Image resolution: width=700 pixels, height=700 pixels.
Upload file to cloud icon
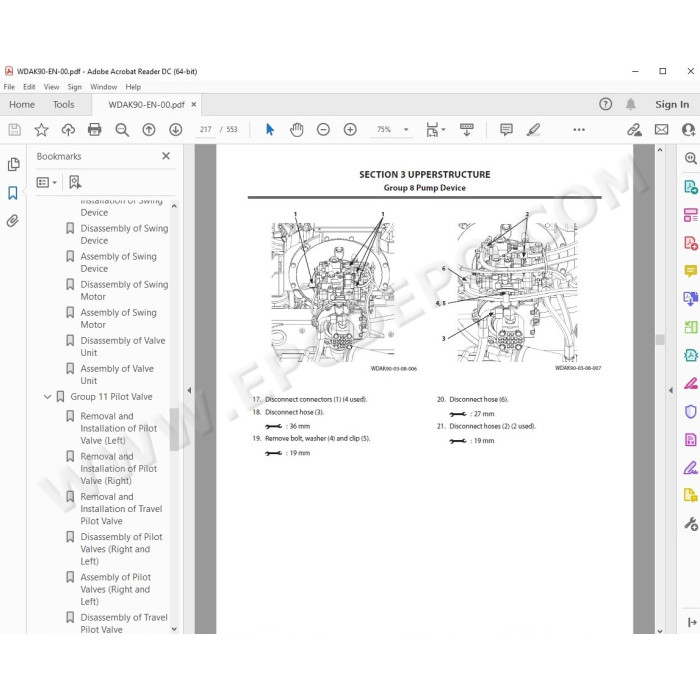[x=68, y=130]
